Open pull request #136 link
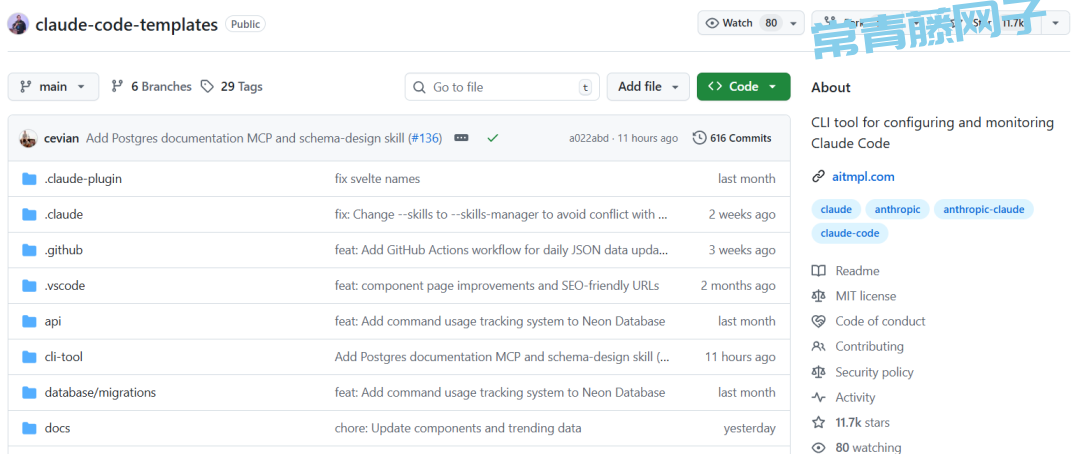 (x=425, y=138)
